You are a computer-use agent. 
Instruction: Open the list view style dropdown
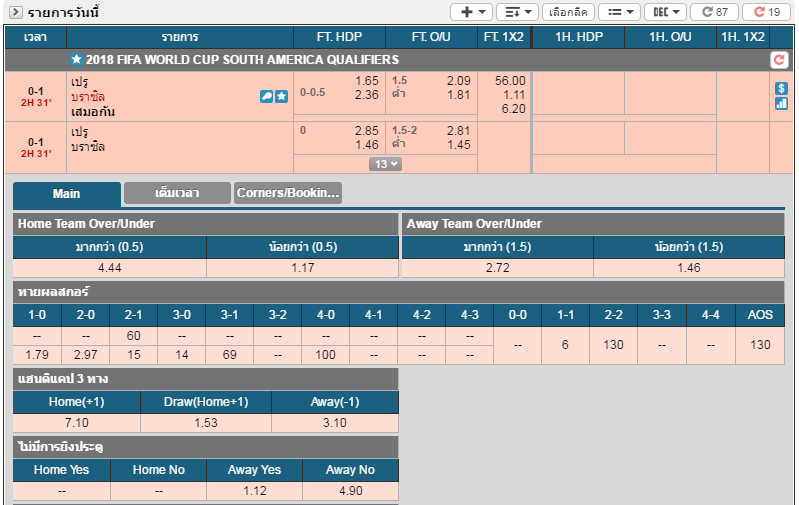619,12
